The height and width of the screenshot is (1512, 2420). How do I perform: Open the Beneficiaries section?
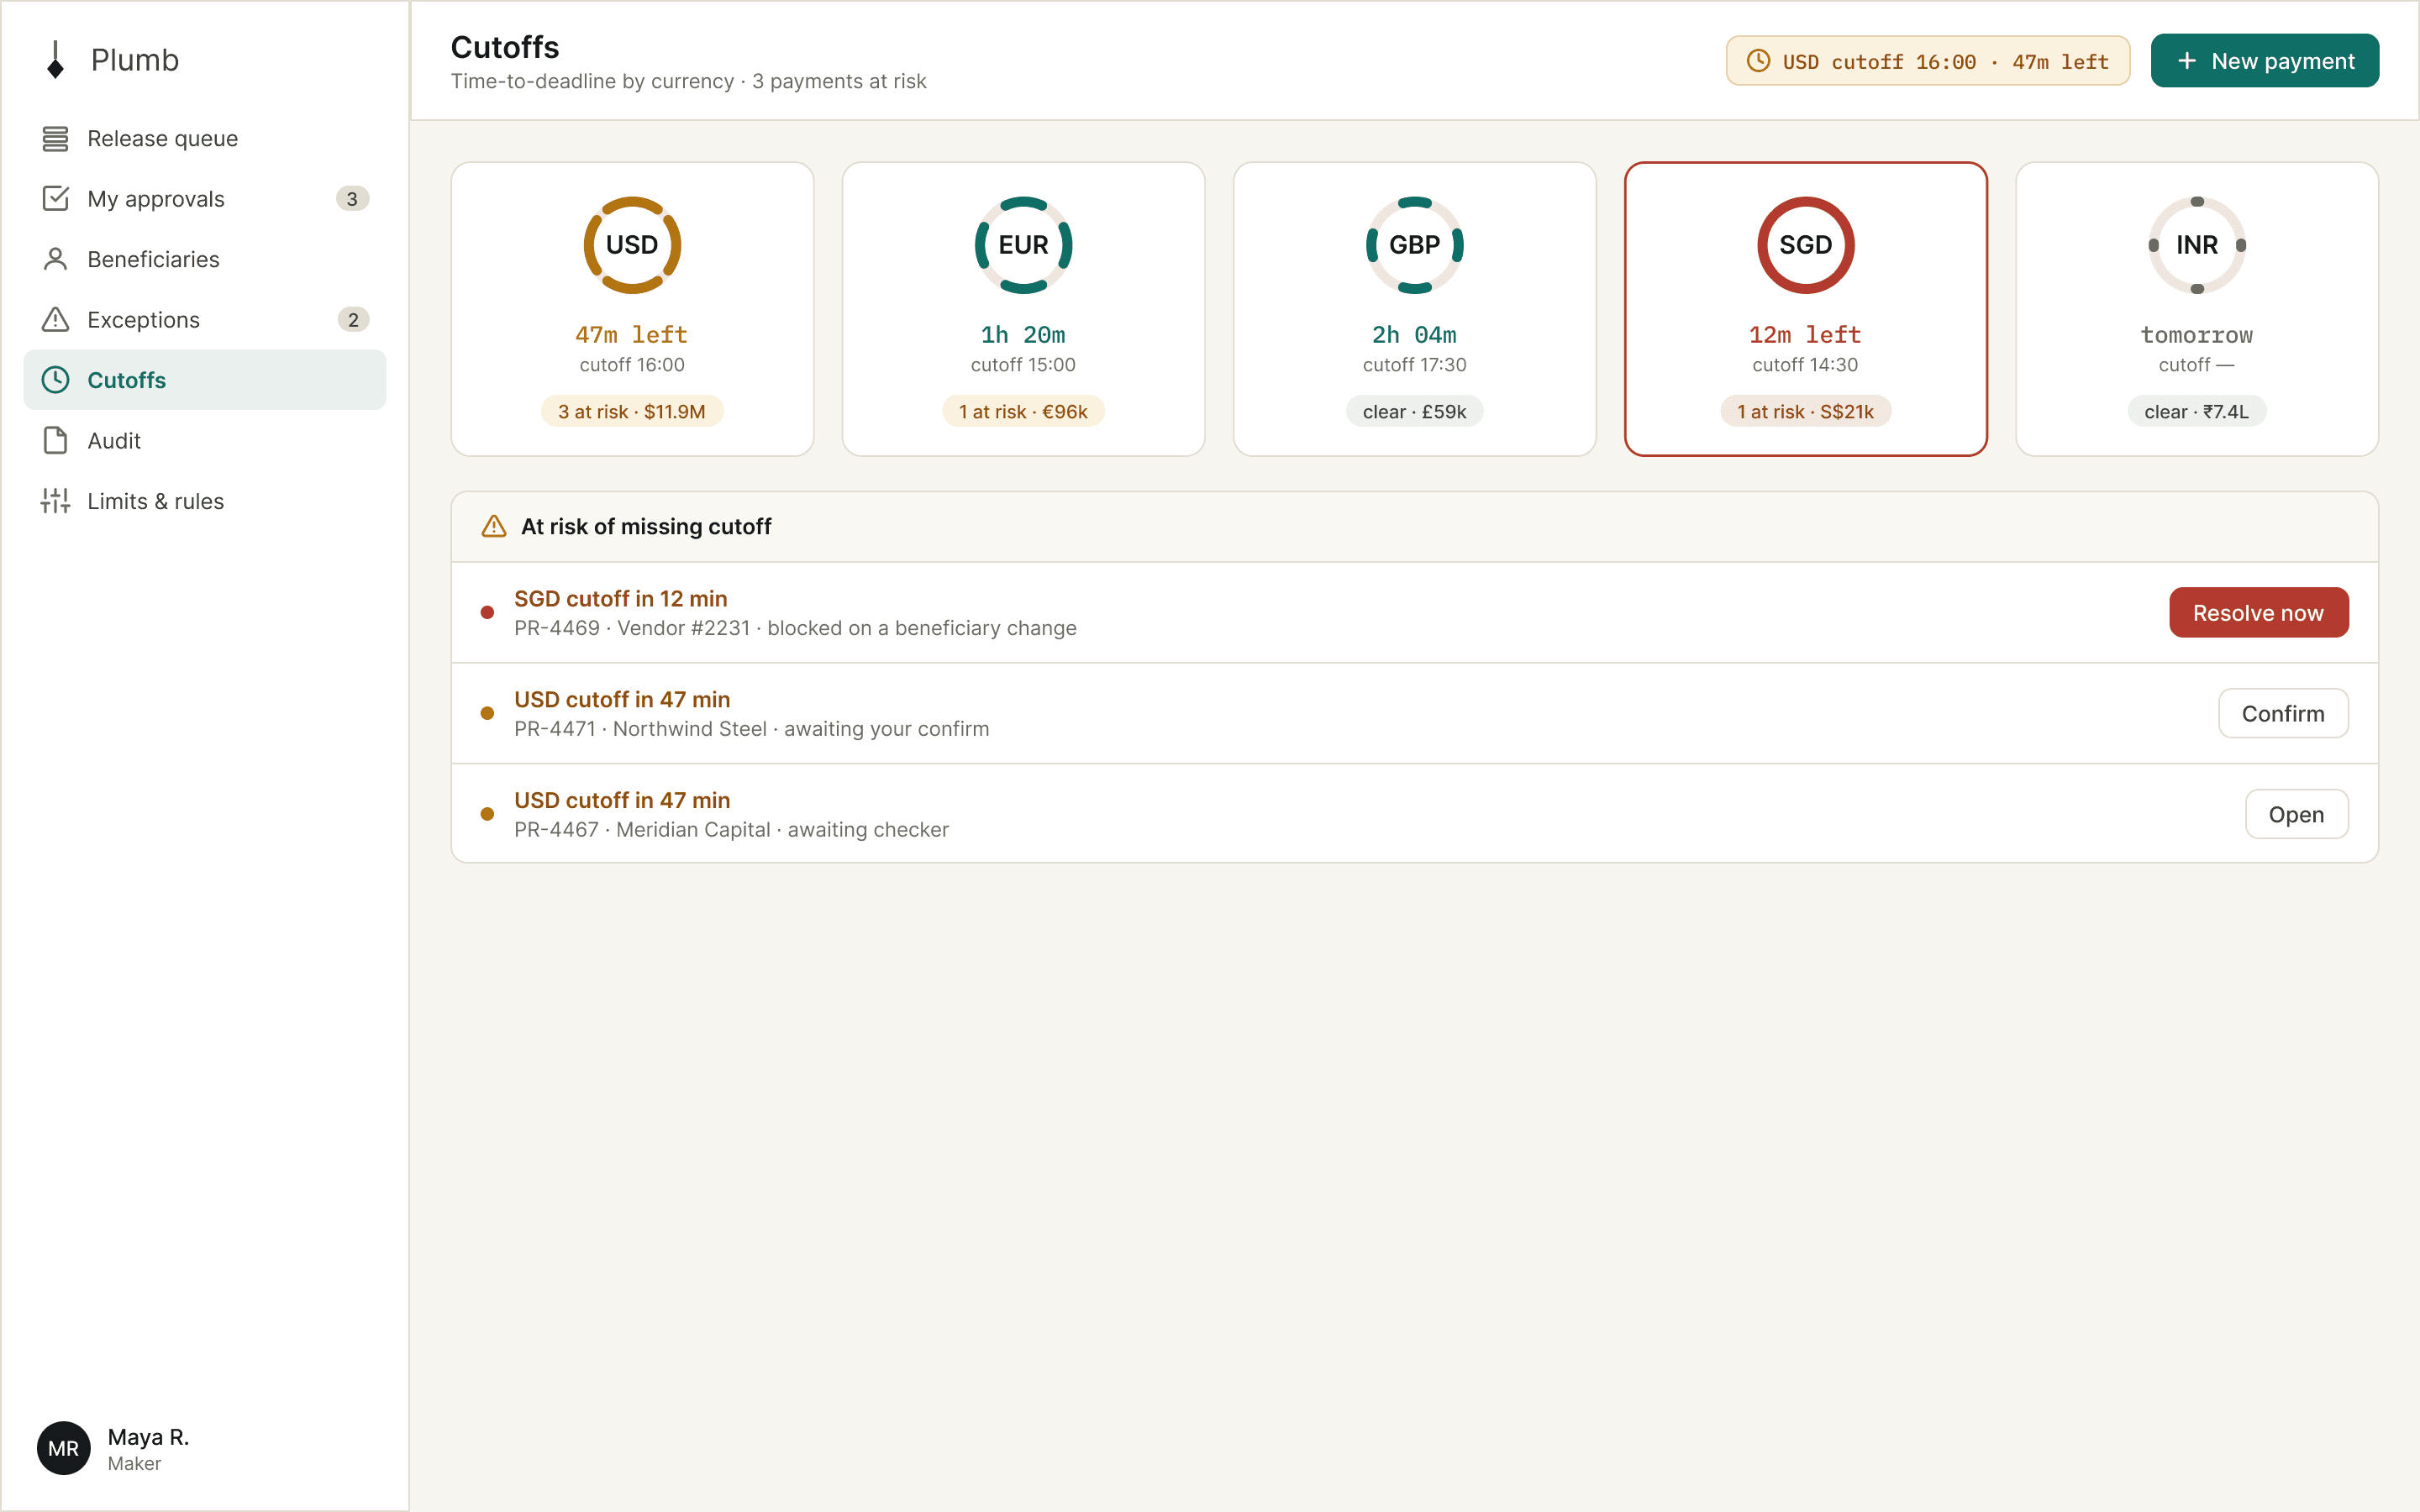pyautogui.click(x=205, y=259)
